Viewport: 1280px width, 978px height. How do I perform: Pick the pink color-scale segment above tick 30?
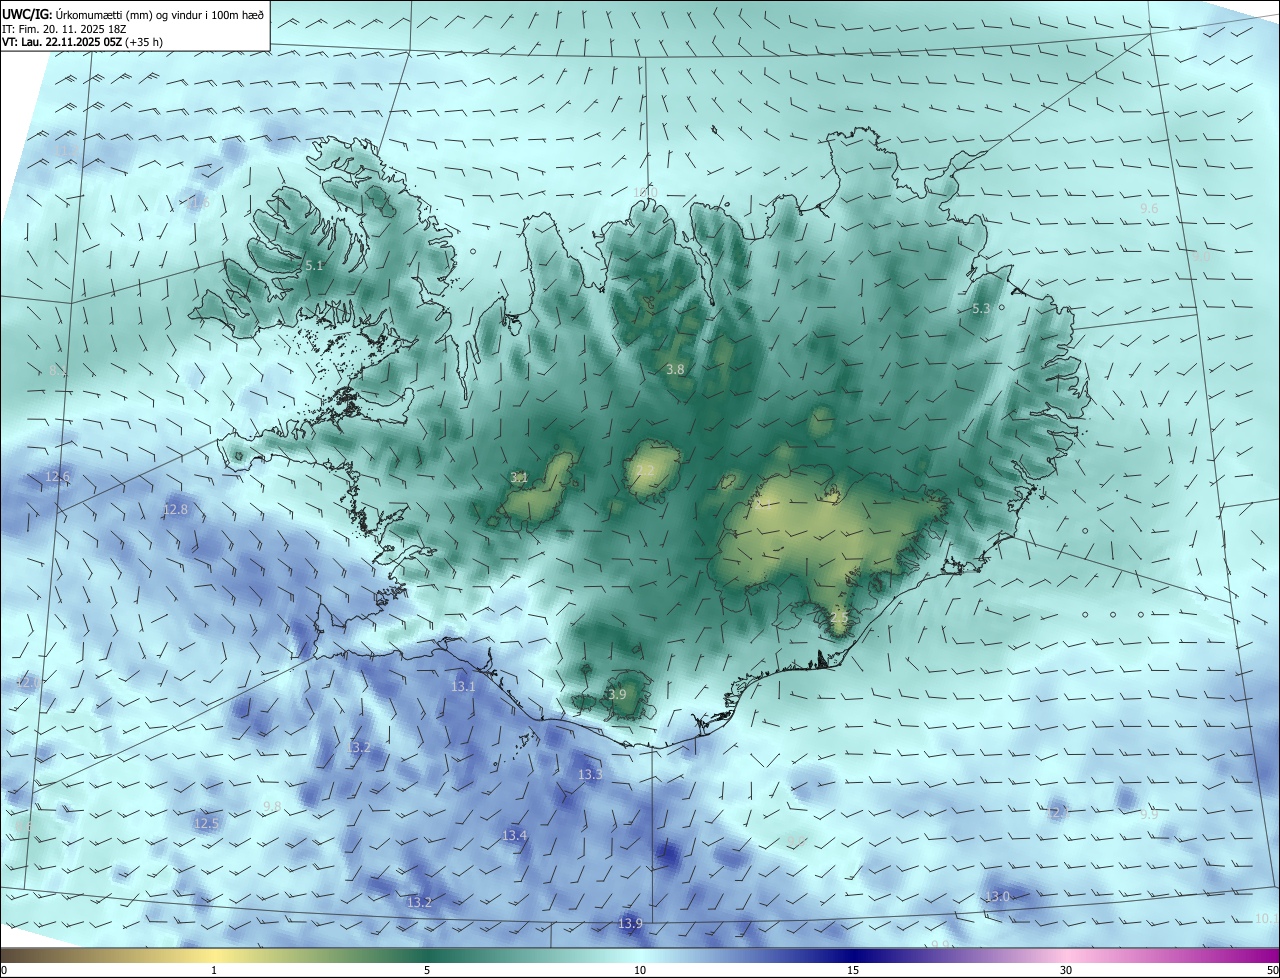(1066, 955)
